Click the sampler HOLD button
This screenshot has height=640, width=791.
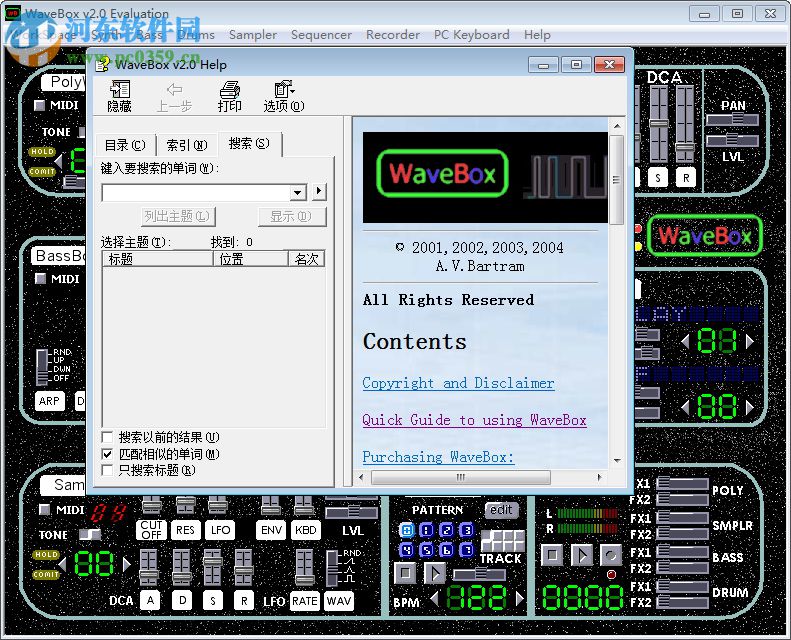[46, 554]
